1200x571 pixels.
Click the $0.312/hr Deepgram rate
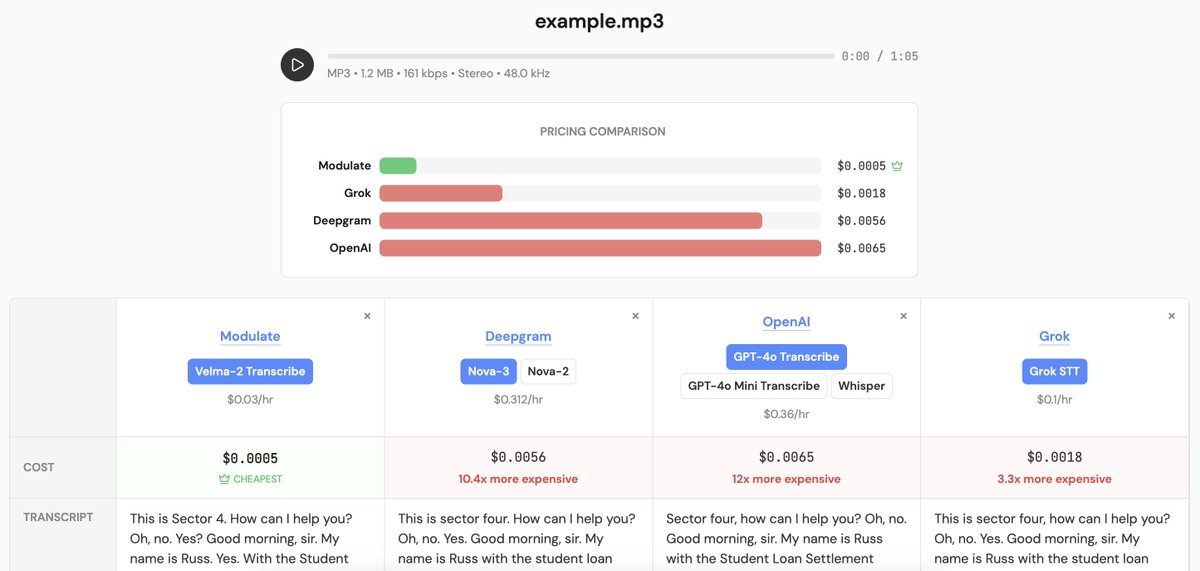coord(518,399)
